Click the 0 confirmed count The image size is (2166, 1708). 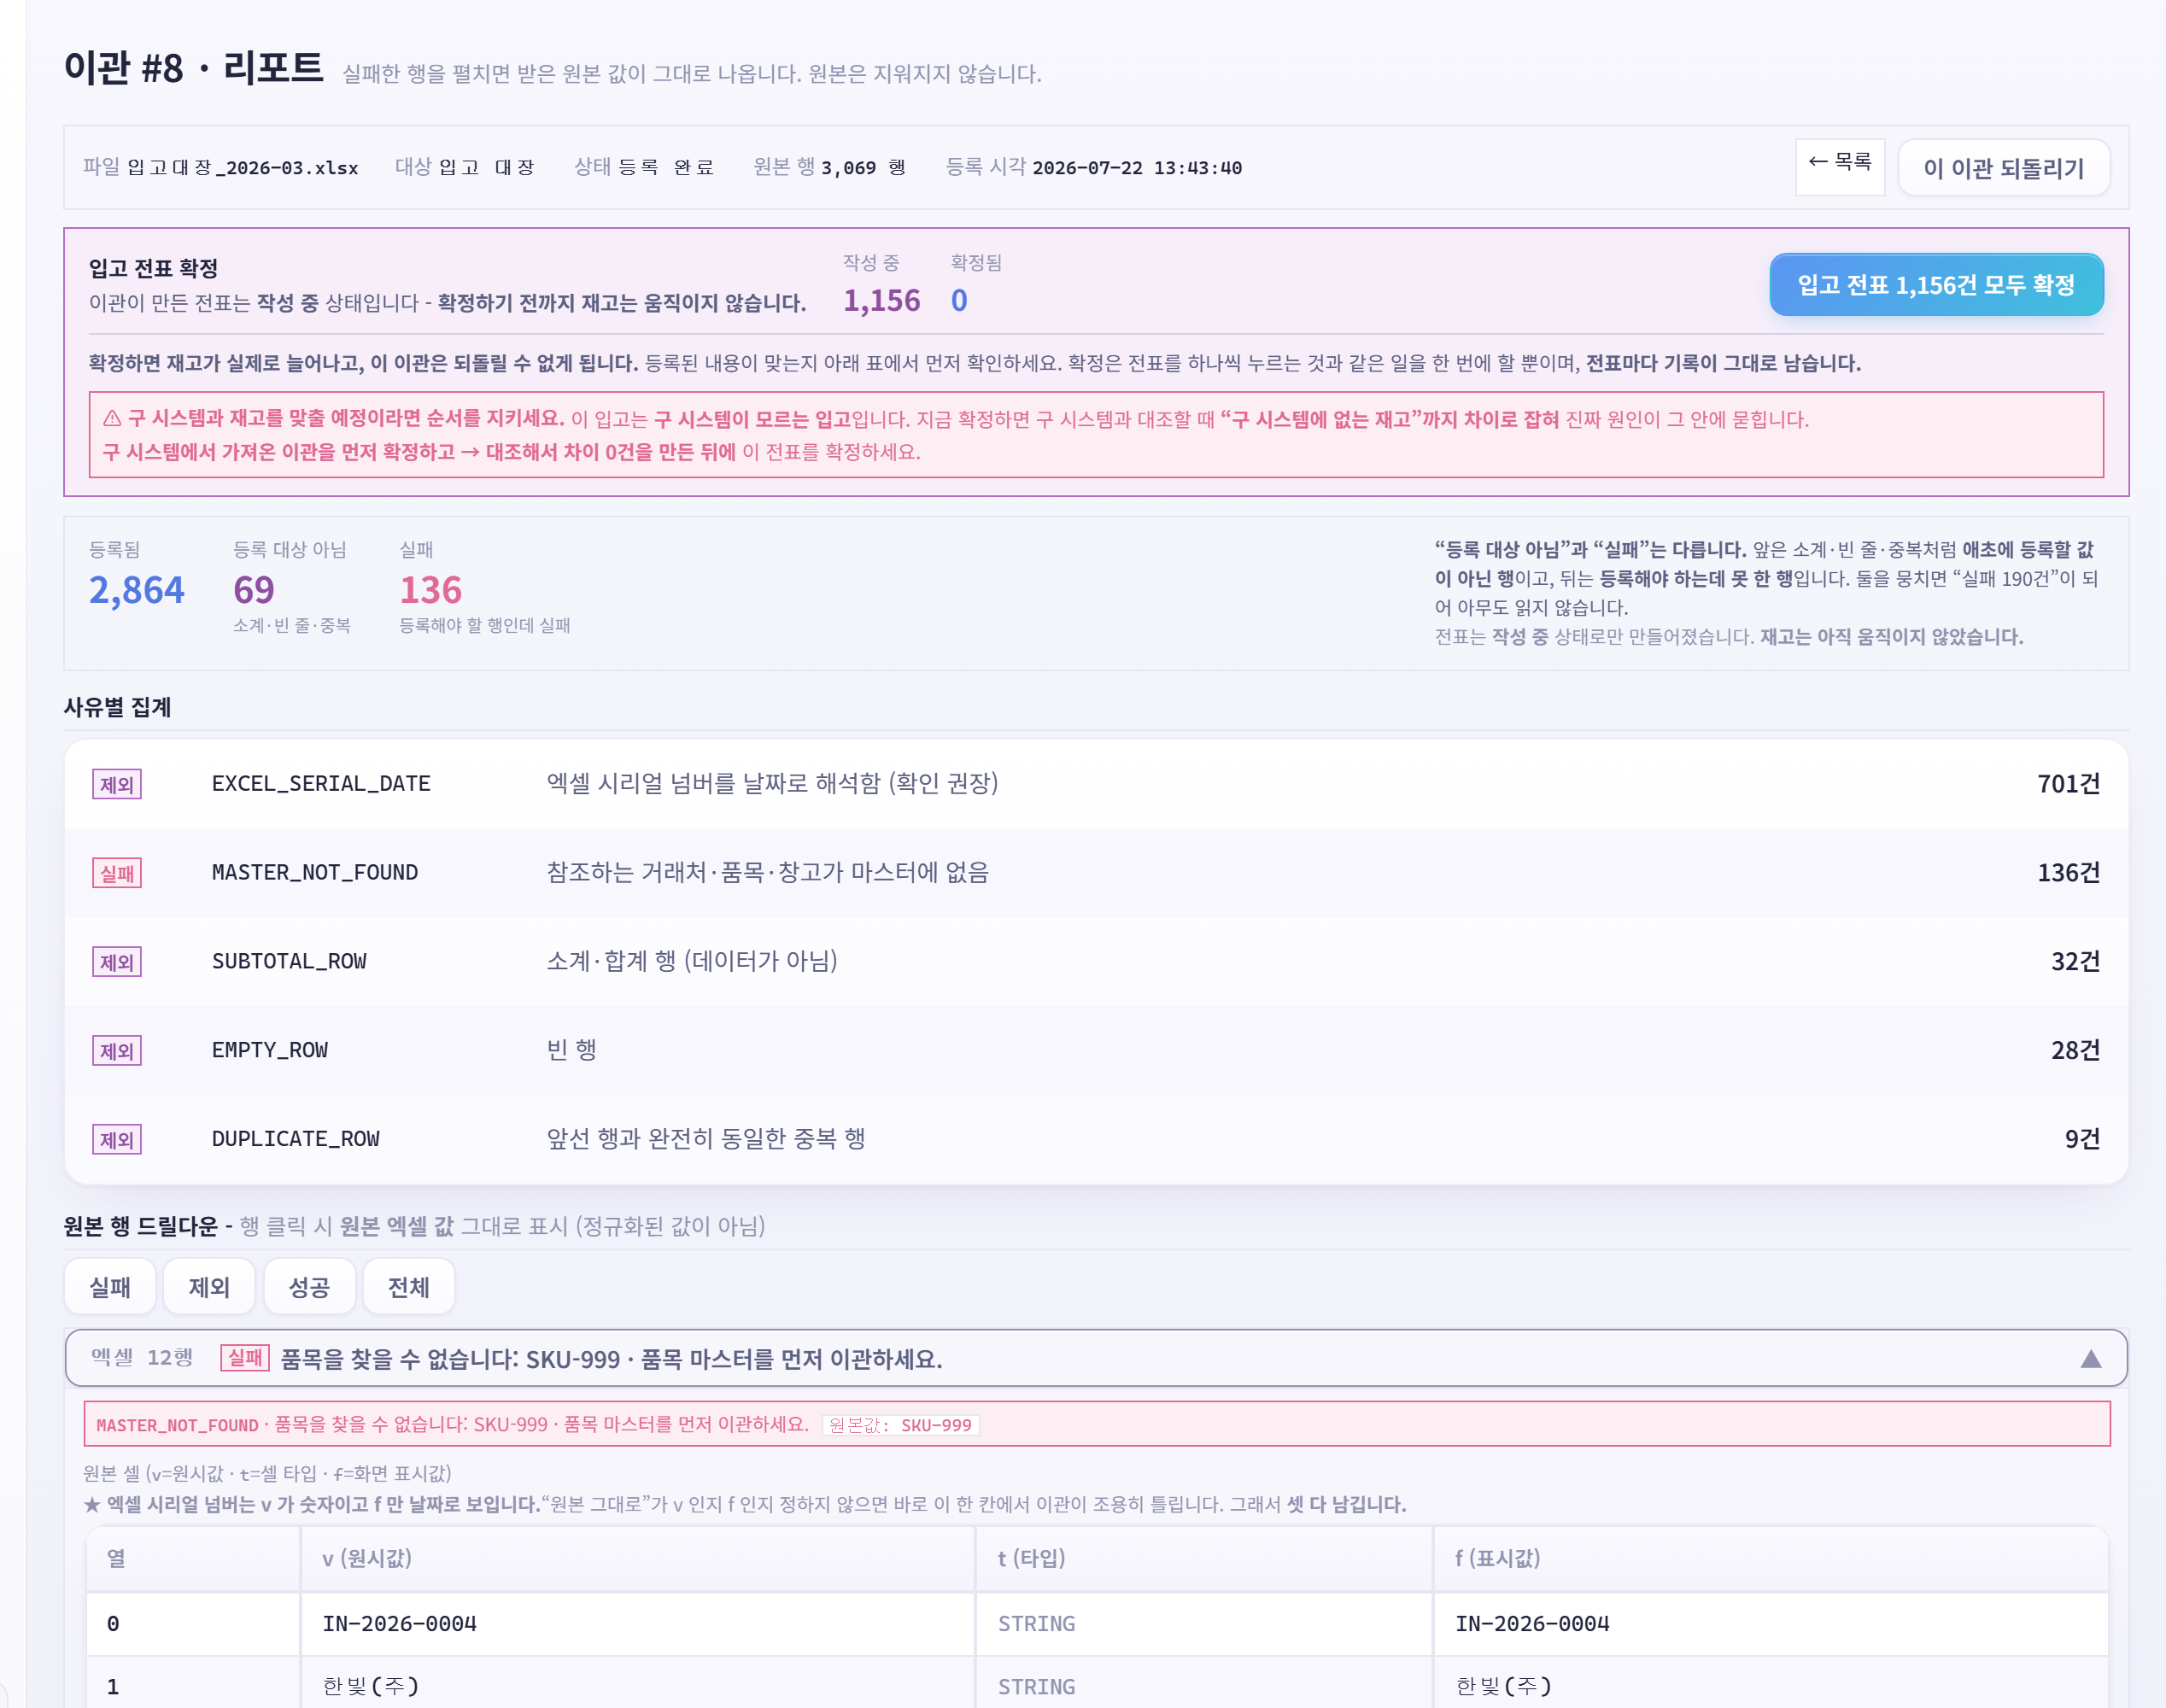(959, 301)
